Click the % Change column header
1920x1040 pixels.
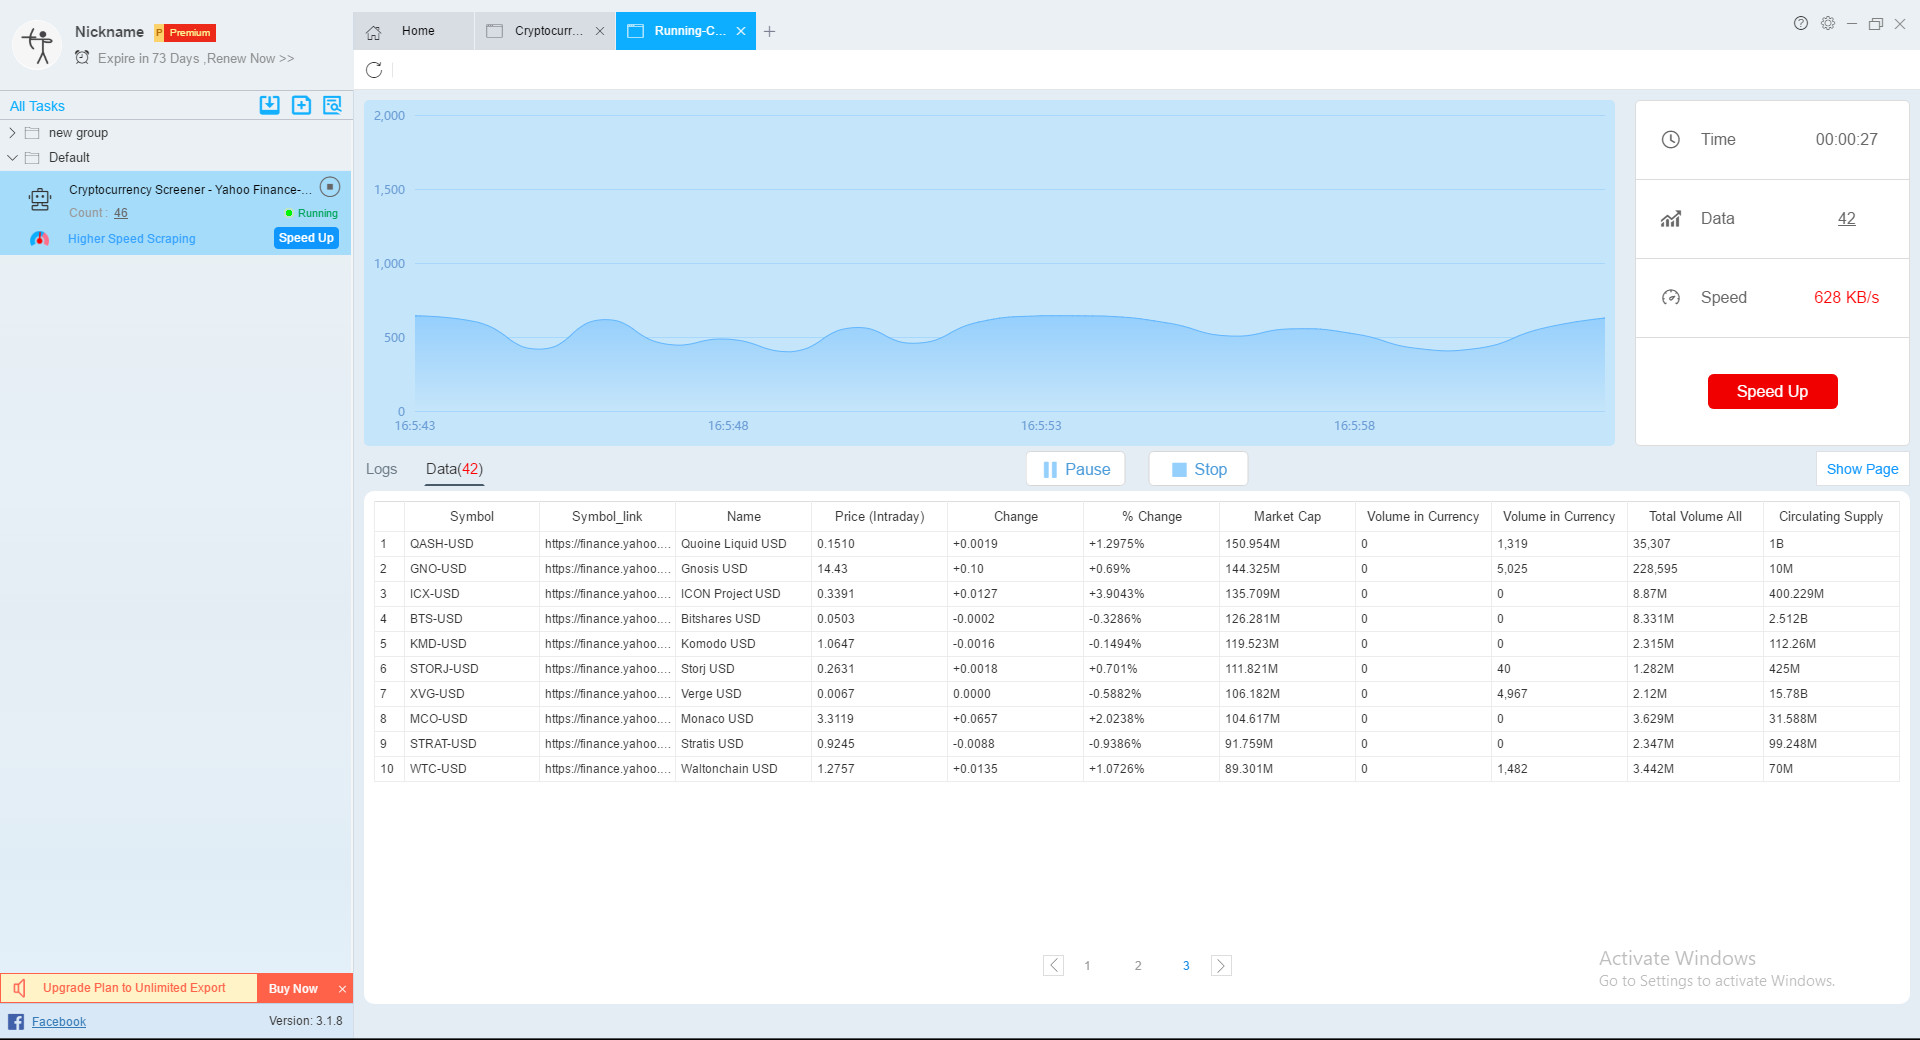click(x=1151, y=517)
